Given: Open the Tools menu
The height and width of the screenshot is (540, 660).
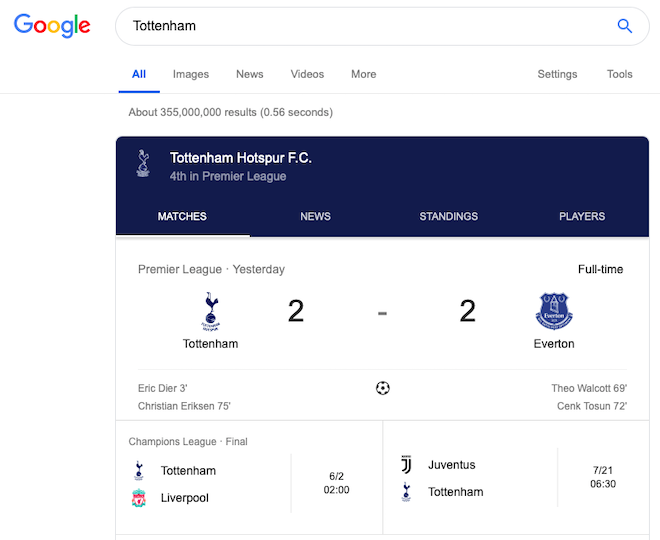Looking at the screenshot, I should 619,74.
